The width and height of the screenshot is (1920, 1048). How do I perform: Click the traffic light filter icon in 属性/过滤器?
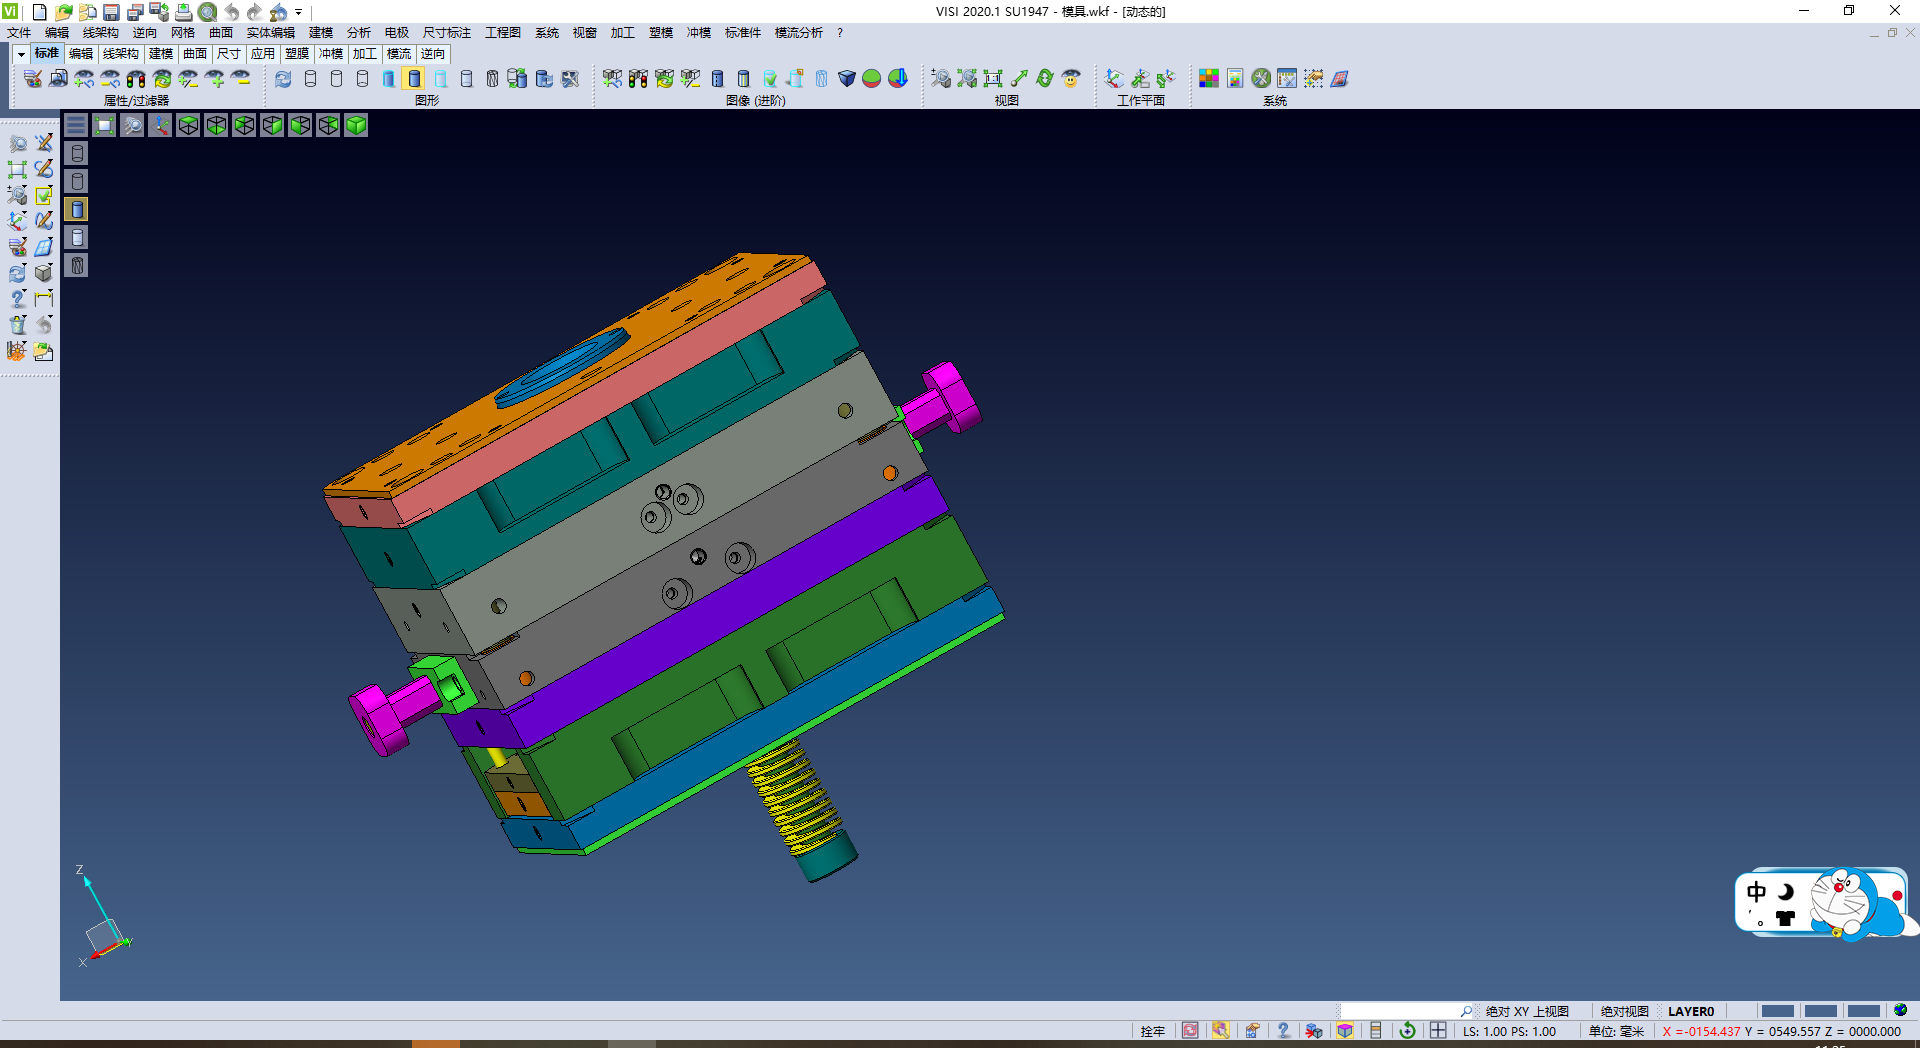(x=136, y=78)
